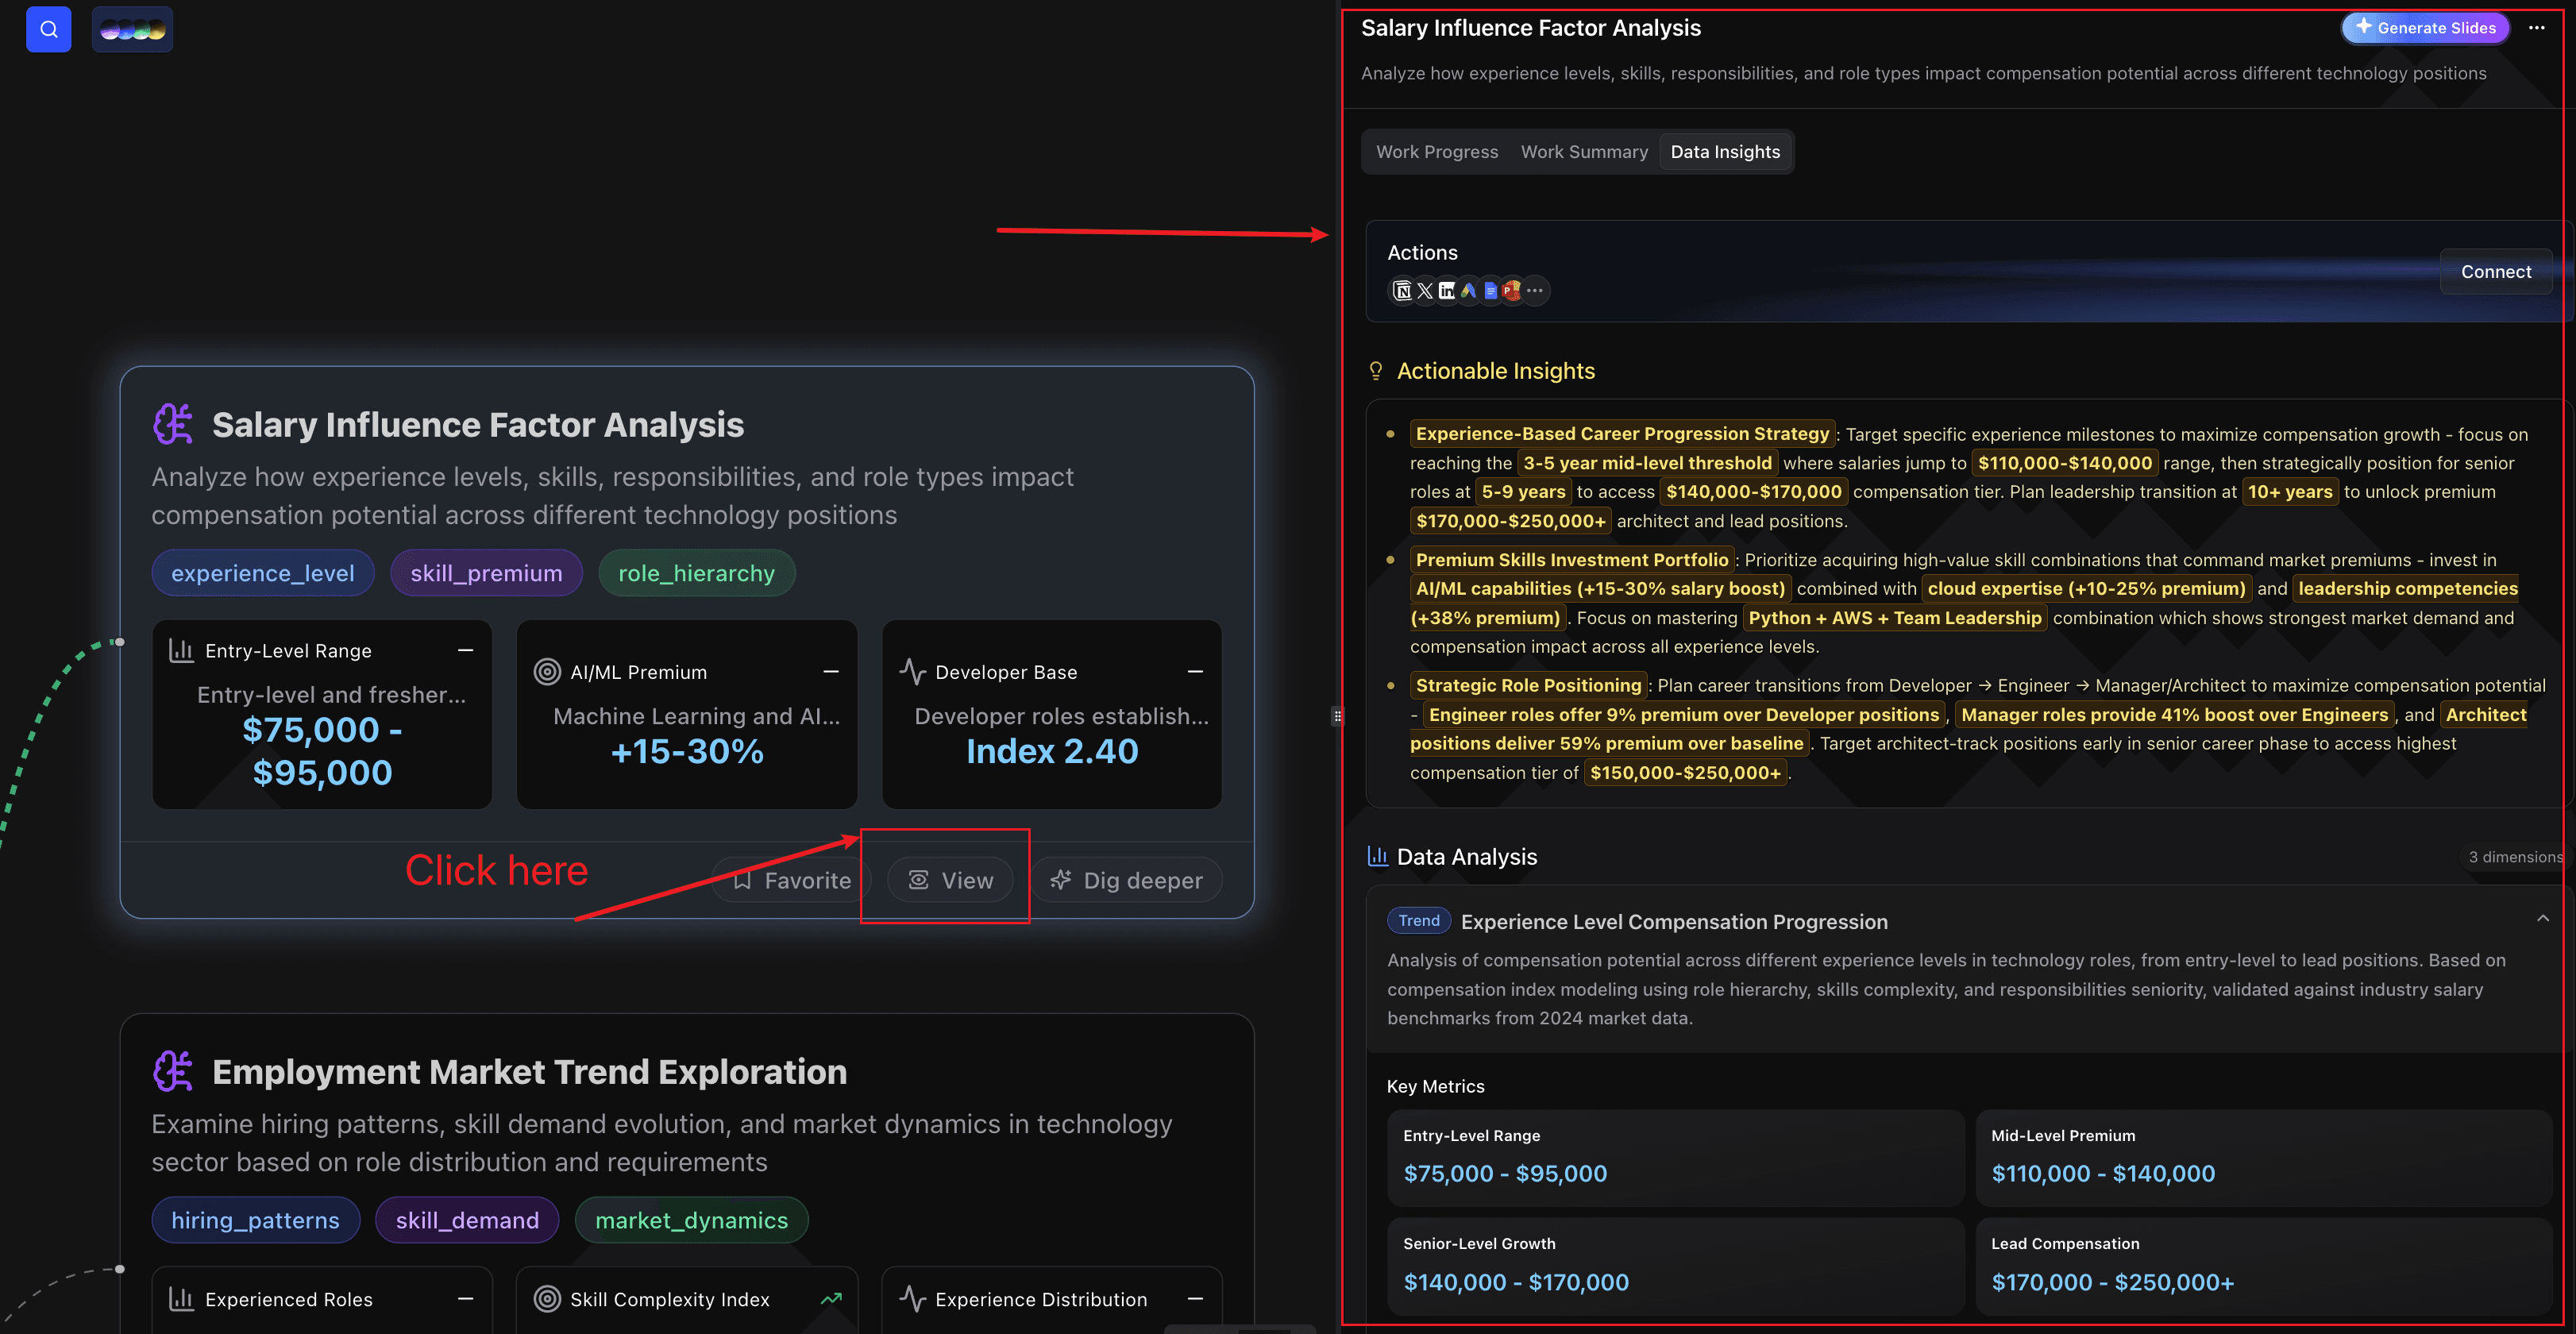The image size is (2576, 1334).
Task: Open the three-dot menu beside Generate Slides
Action: point(2537,28)
